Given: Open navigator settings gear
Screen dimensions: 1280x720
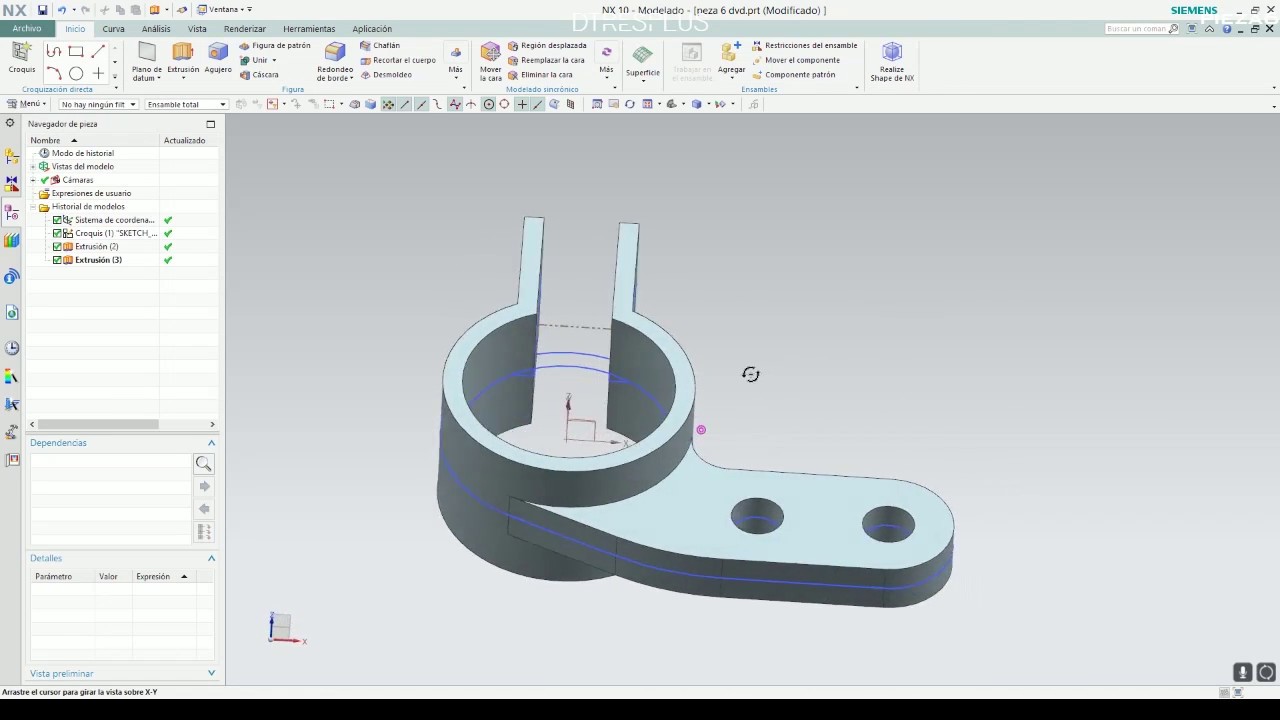Looking at the screenshot, I should tap(10, 123).
